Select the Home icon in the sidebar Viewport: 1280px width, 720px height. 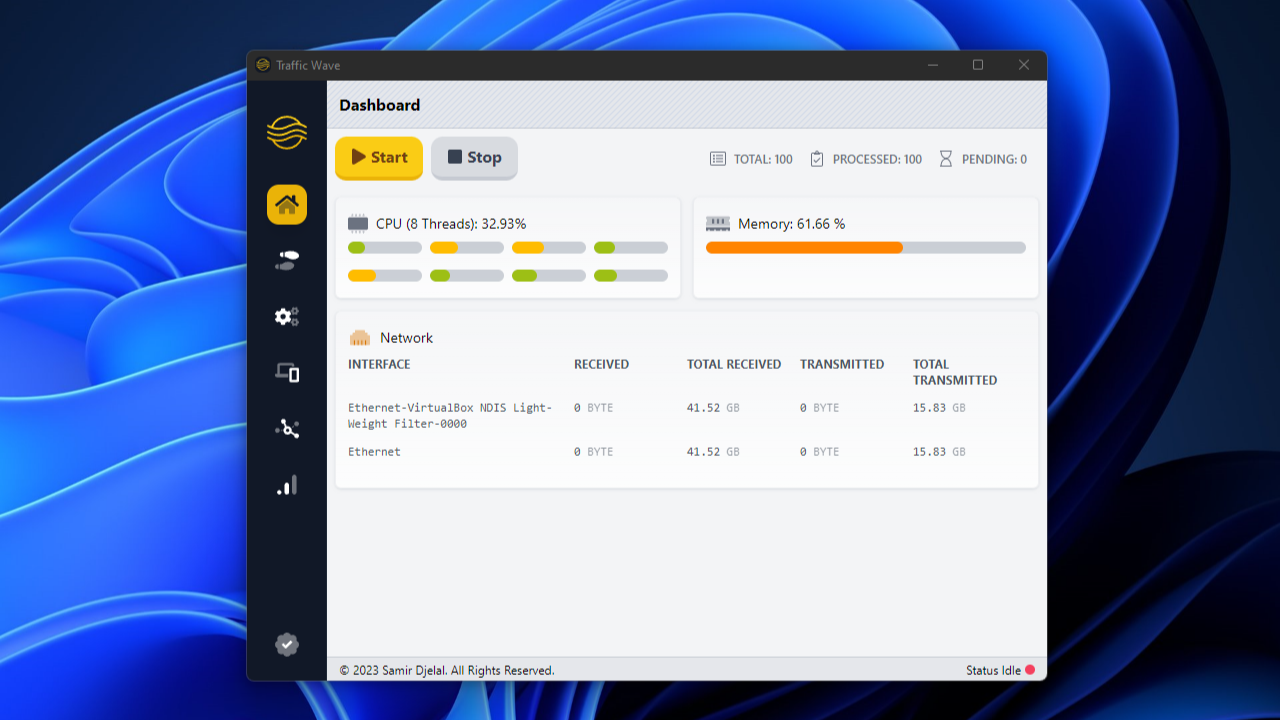click(x=287, y=204)
